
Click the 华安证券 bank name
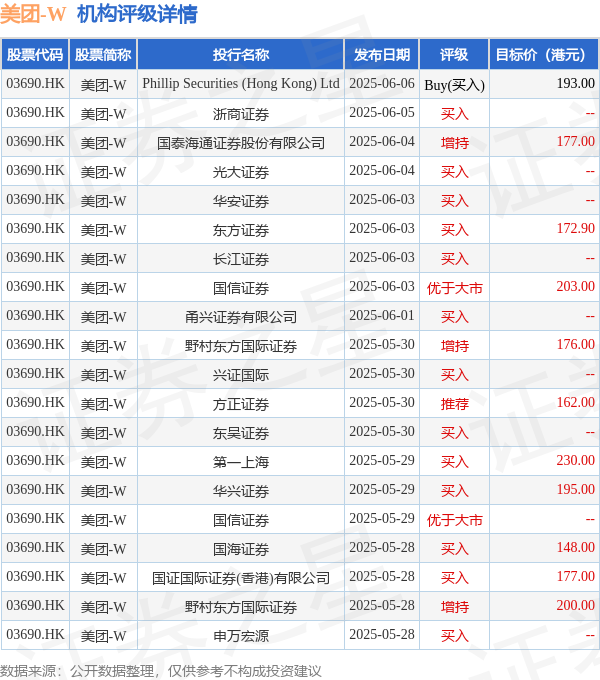[241, 201]
